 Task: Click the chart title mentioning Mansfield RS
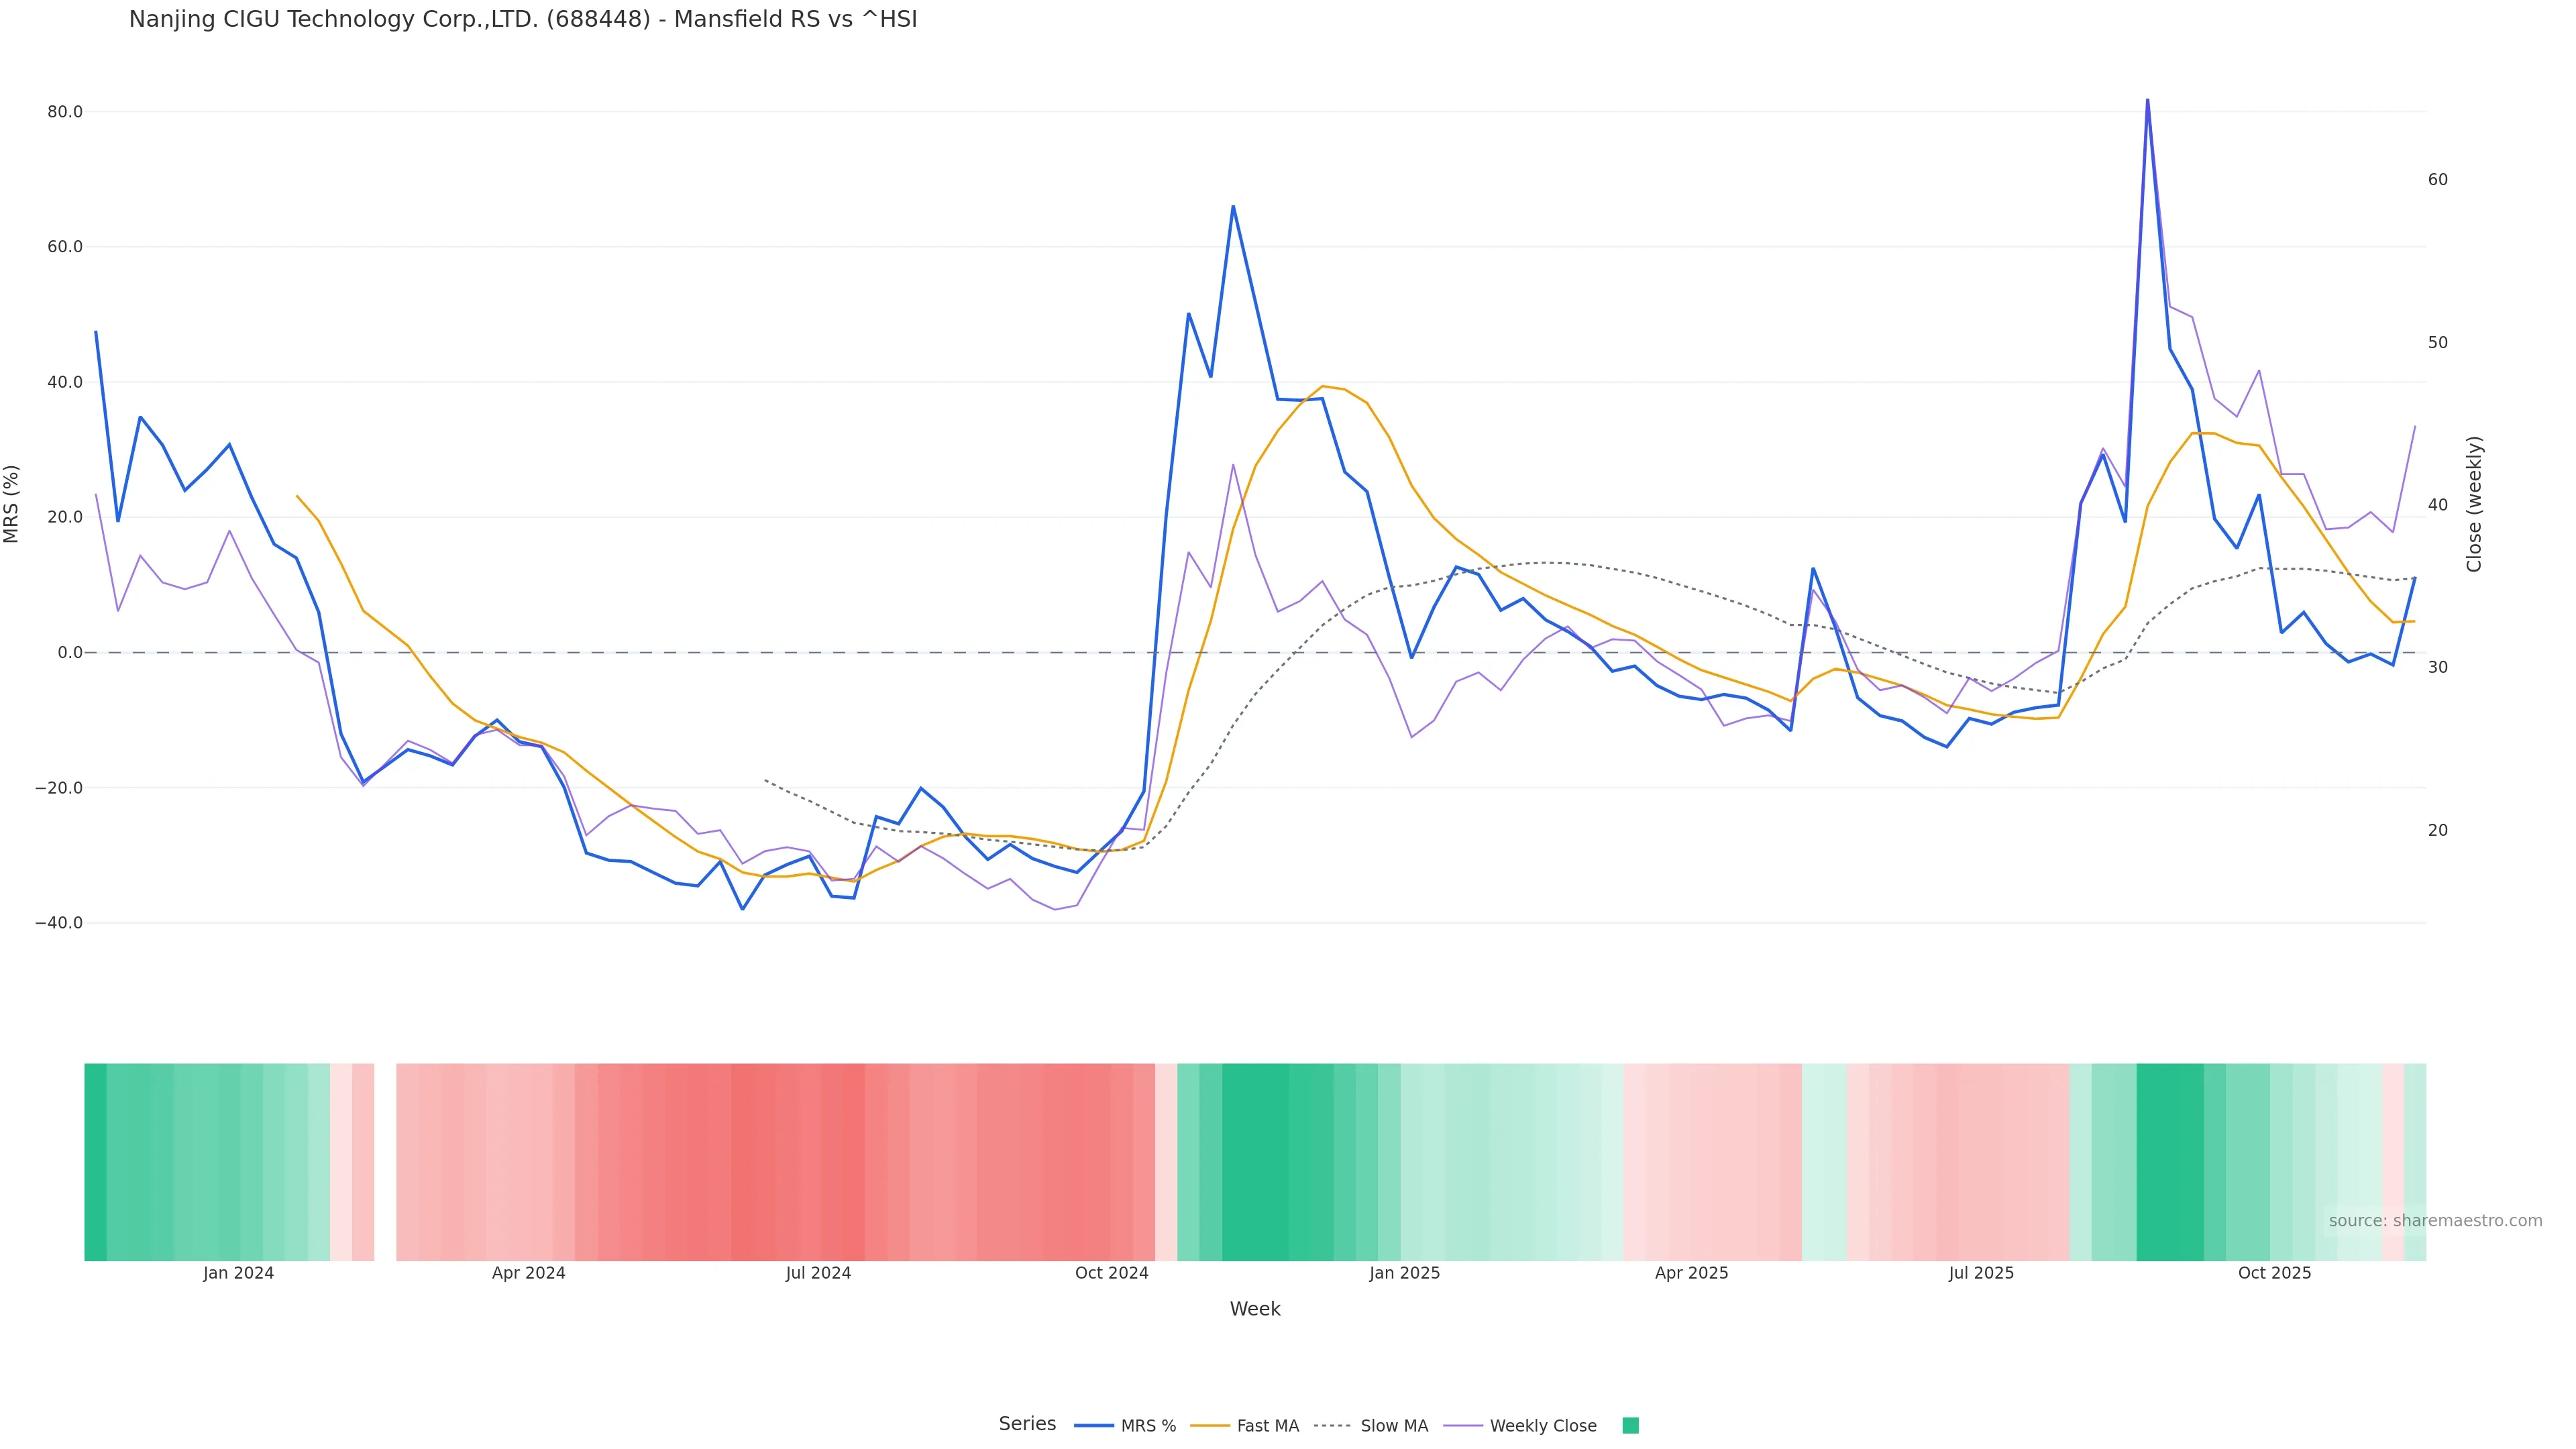pos(522,19)
